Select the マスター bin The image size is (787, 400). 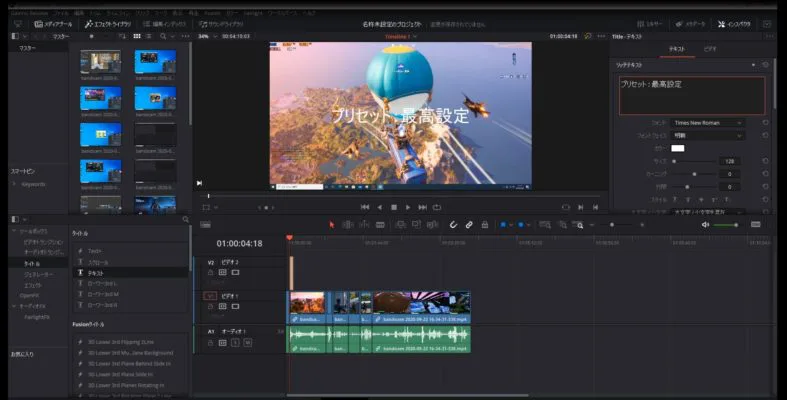point(28,48)
